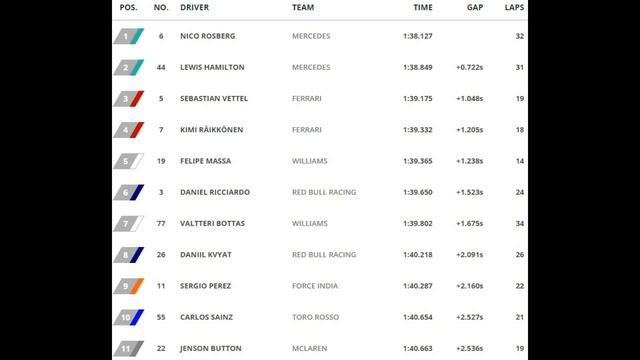
Task: Click the TIME column header
Action: [x=422, y=7]
